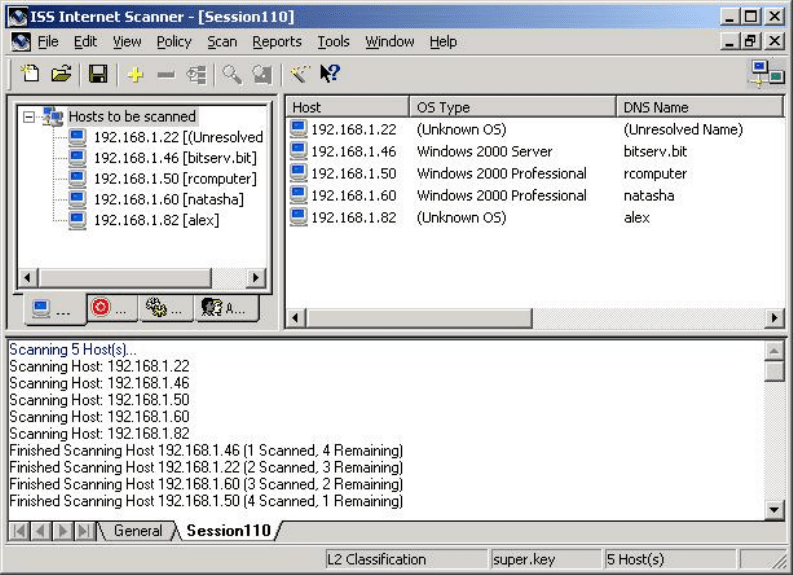Click the magnifying glass scan icon

tap(232, 74)
